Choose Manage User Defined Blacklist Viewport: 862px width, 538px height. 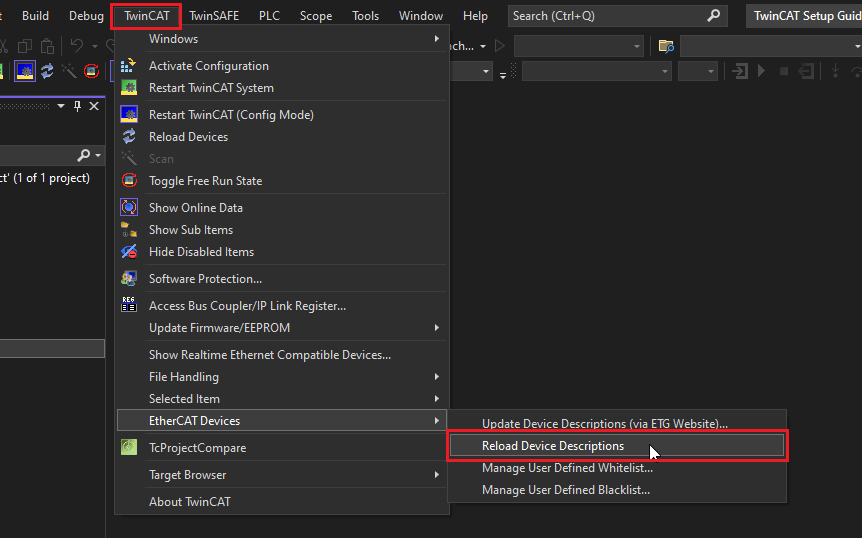(617, 490)
